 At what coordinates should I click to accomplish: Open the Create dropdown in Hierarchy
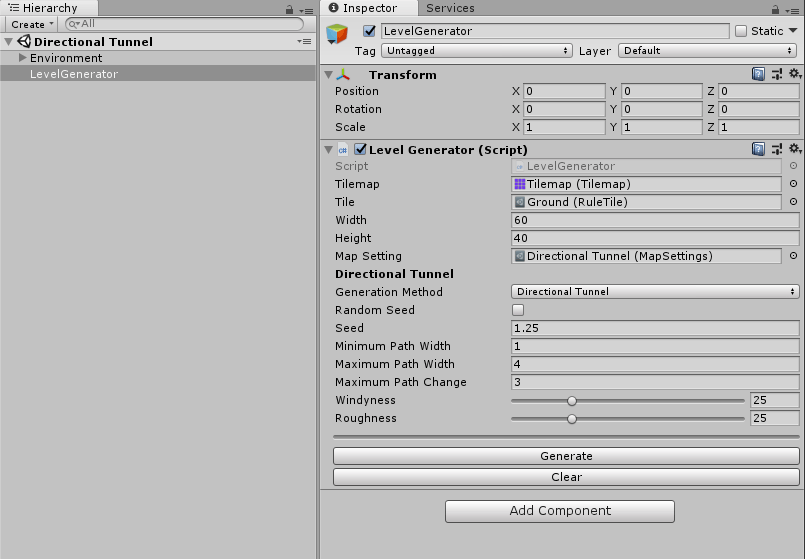pos(32,24)
